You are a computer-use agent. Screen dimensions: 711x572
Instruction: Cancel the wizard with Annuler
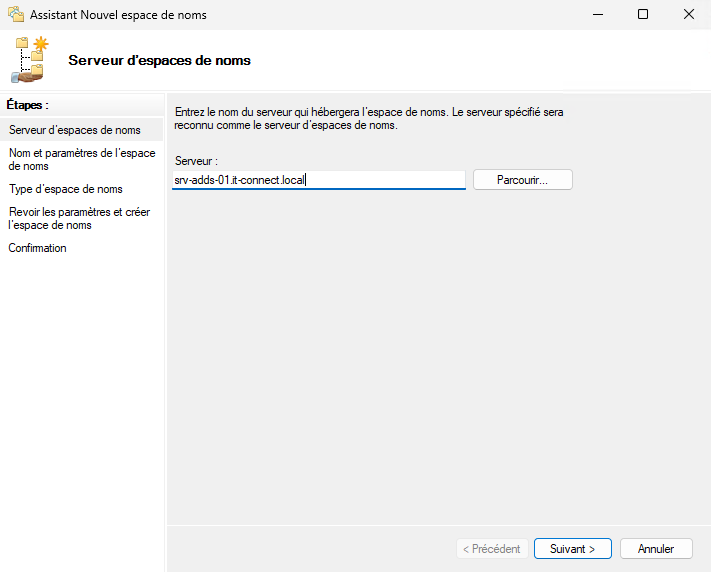pyautogui.click(x=656, y=549)
